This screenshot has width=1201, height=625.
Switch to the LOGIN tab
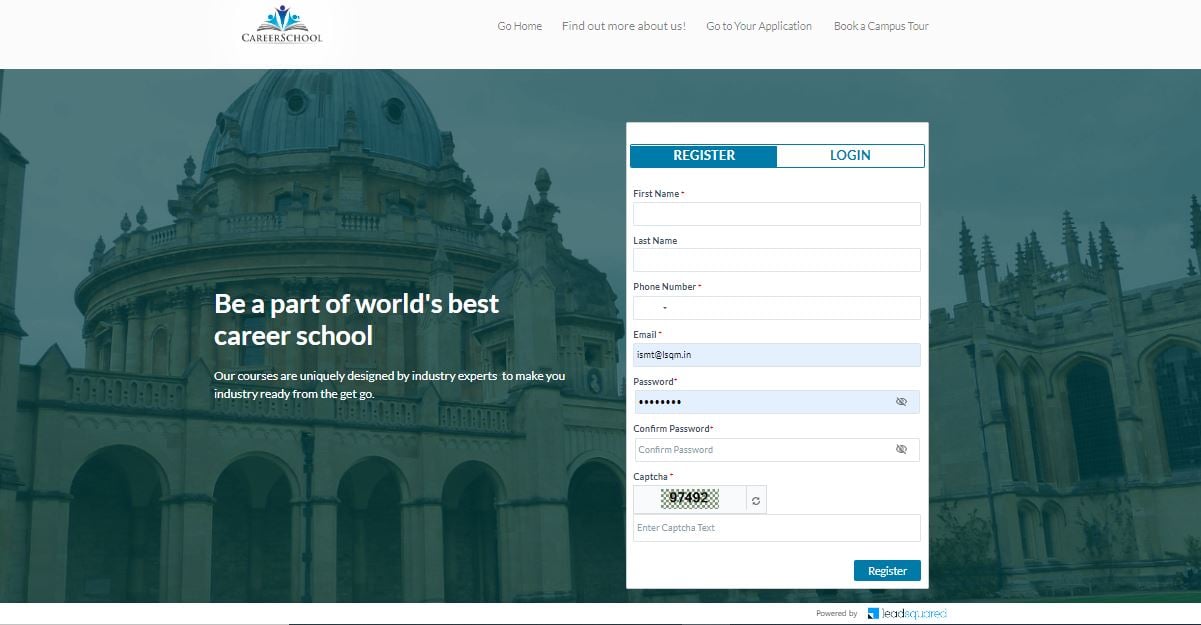(x=850, y=156)
